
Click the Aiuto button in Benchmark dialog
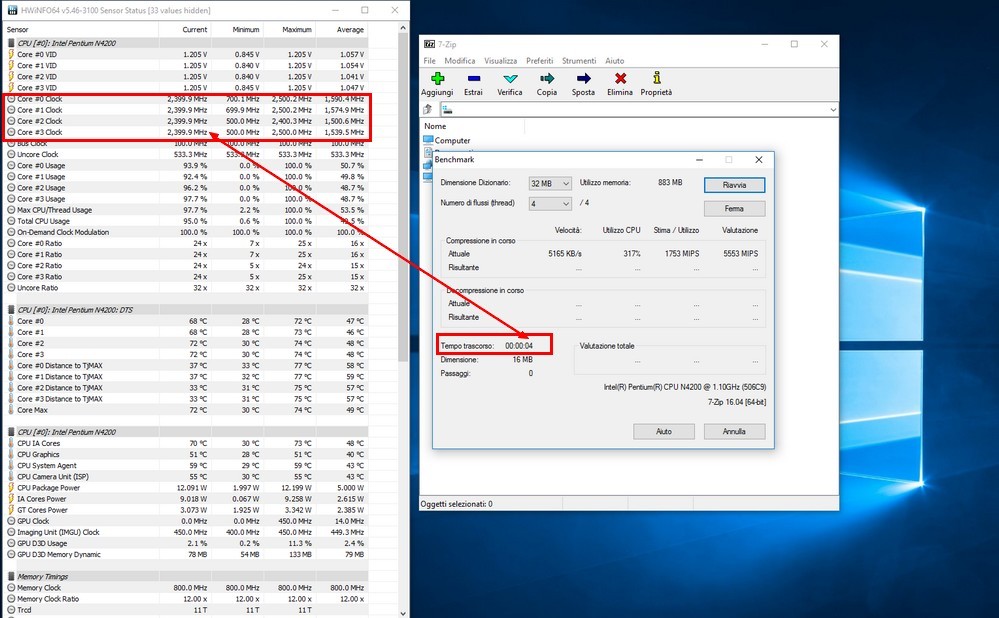(x=663, y=432)
